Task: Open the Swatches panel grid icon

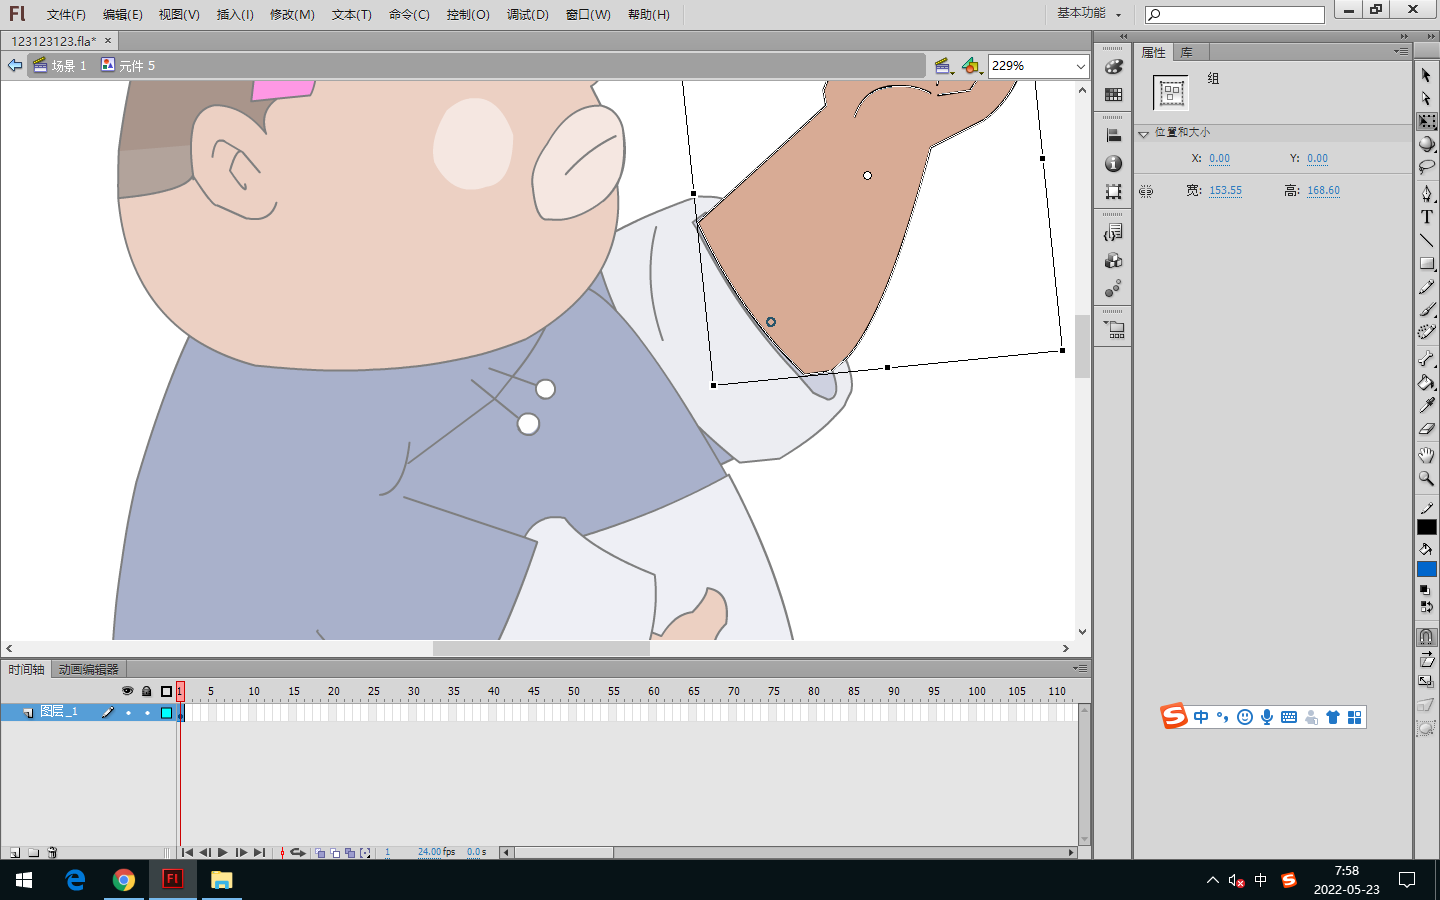Action: pyautogui.click(x=1113, y=94)
